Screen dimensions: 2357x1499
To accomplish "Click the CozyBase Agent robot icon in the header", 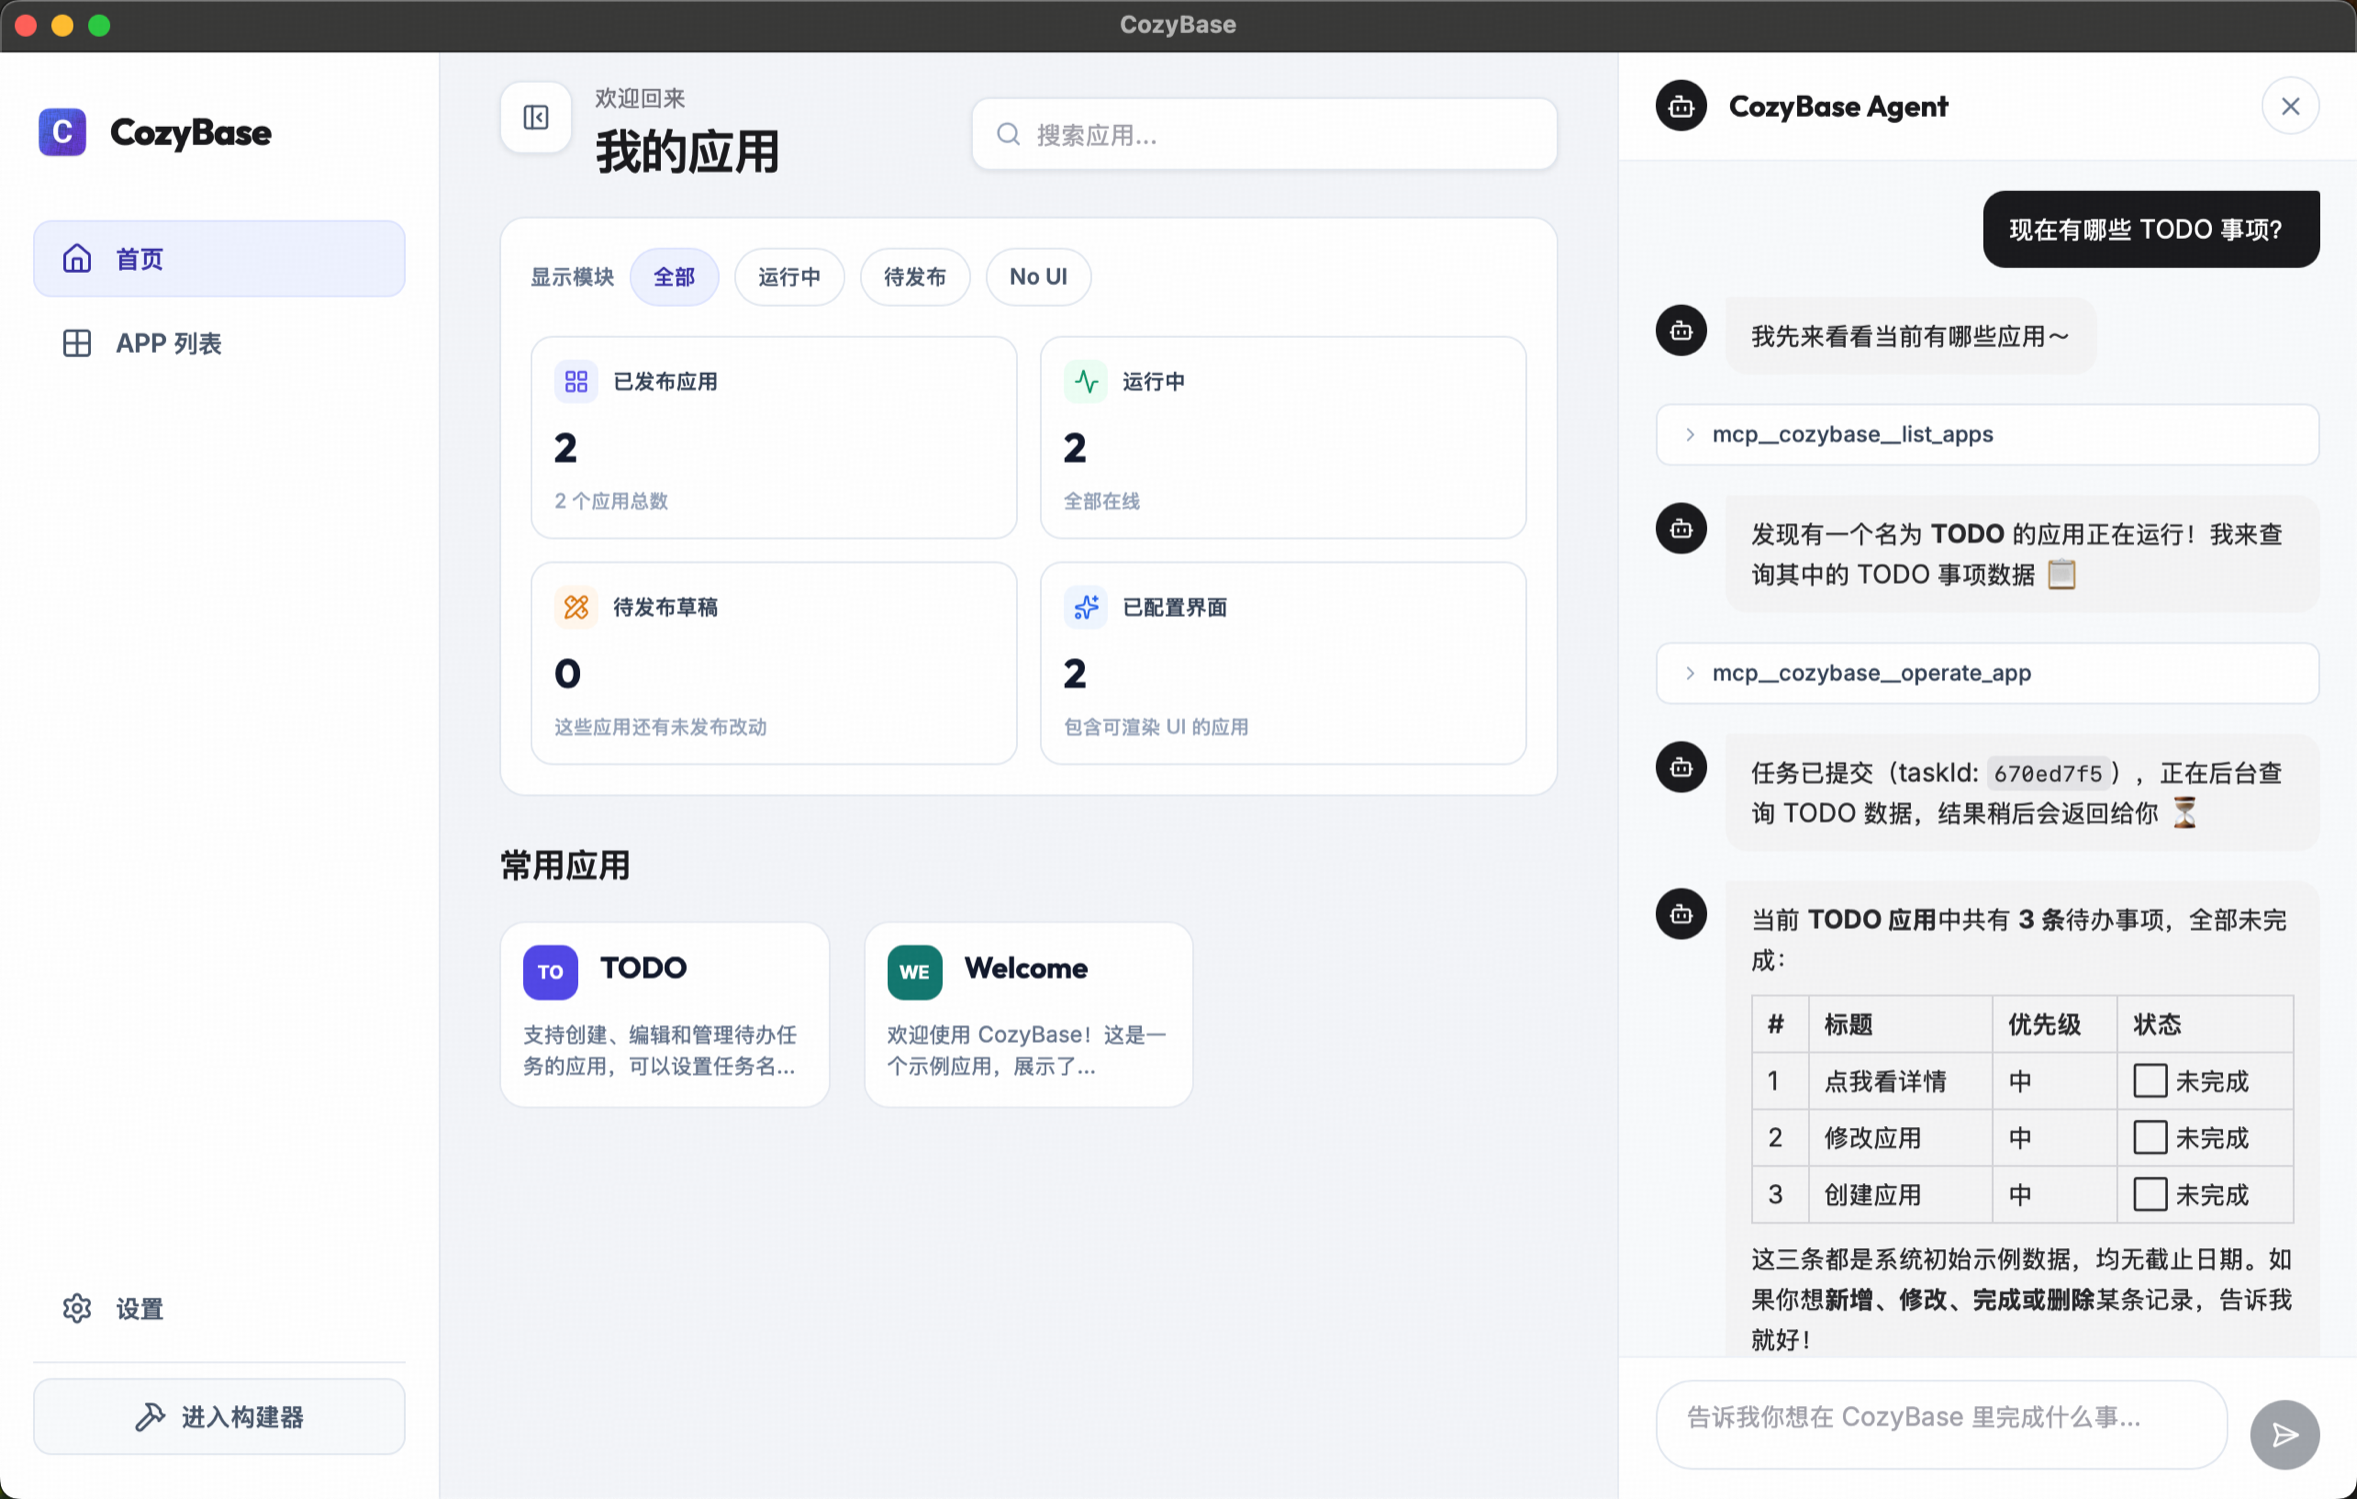I will coord(1681,106).
